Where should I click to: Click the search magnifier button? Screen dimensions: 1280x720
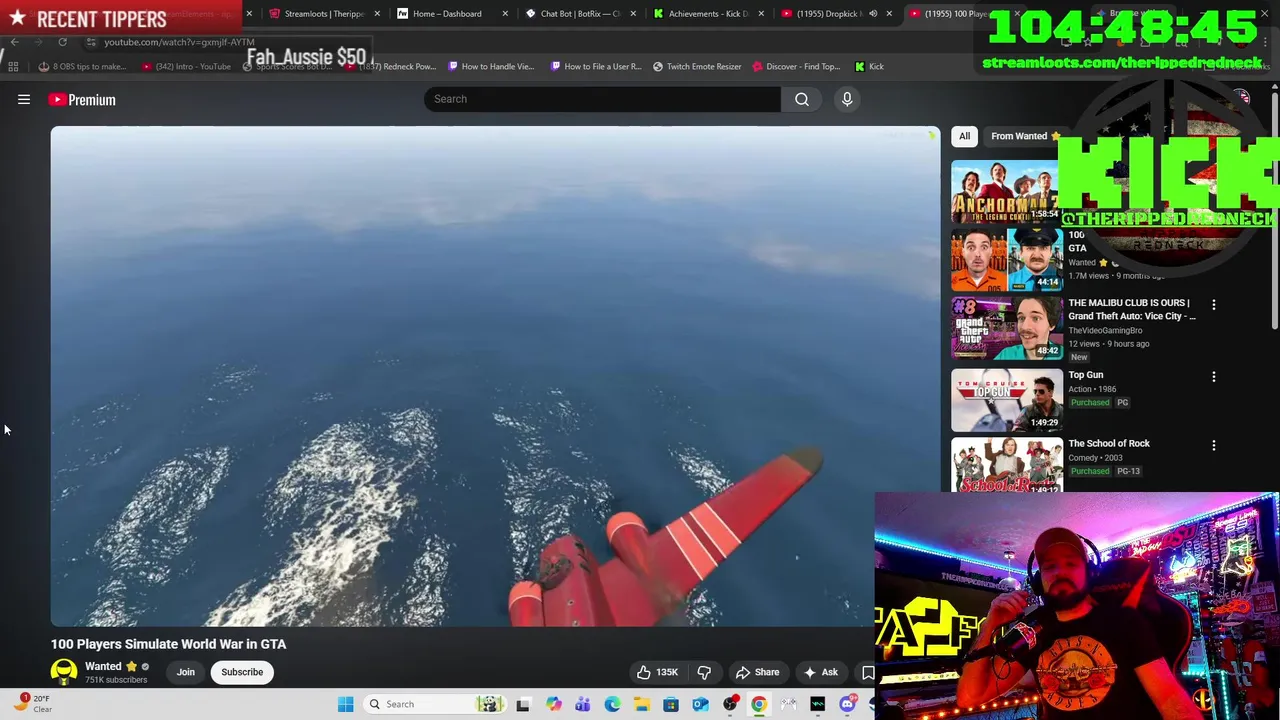click(x=802, y=99)
